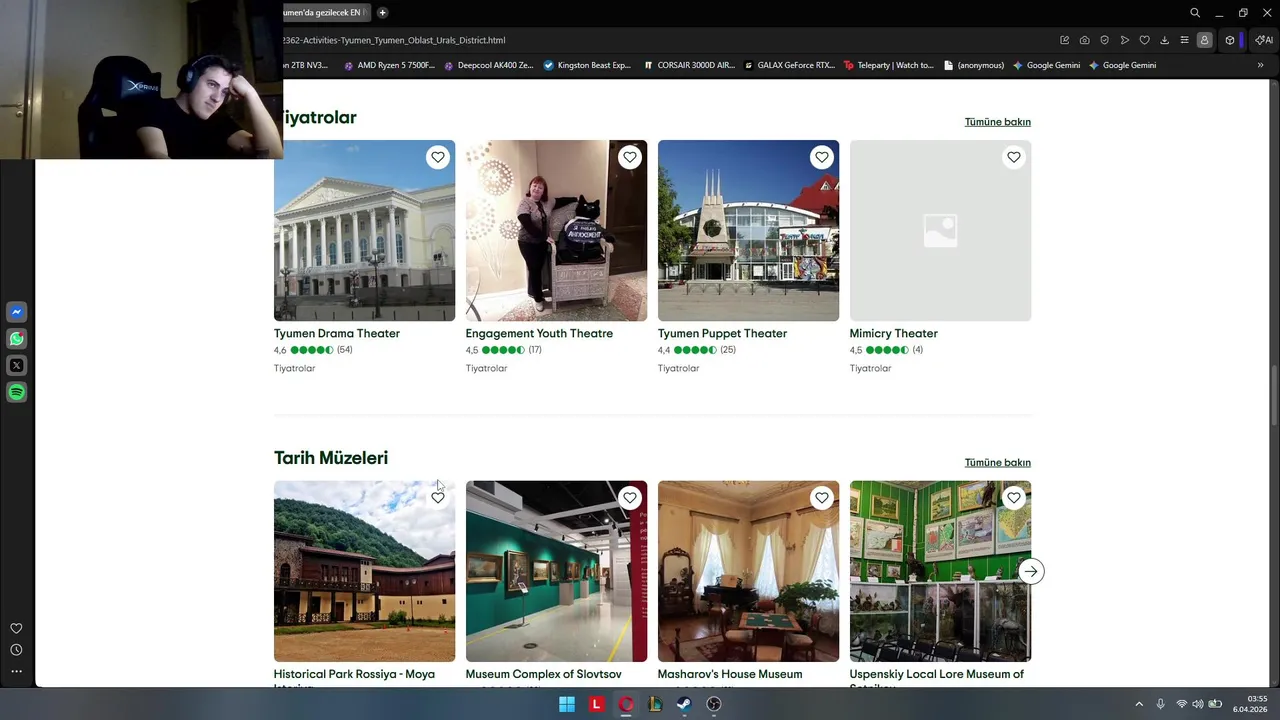1280x720 pixels.
Task: Click the edit-page pencil toolbar icon
Action: [x=1065, y=40]
